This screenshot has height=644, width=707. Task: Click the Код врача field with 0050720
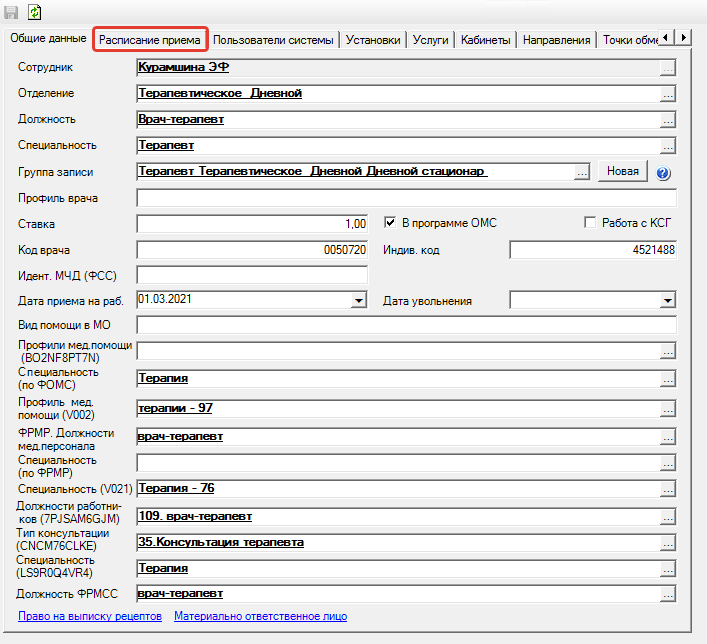click(x=252, y=250)
